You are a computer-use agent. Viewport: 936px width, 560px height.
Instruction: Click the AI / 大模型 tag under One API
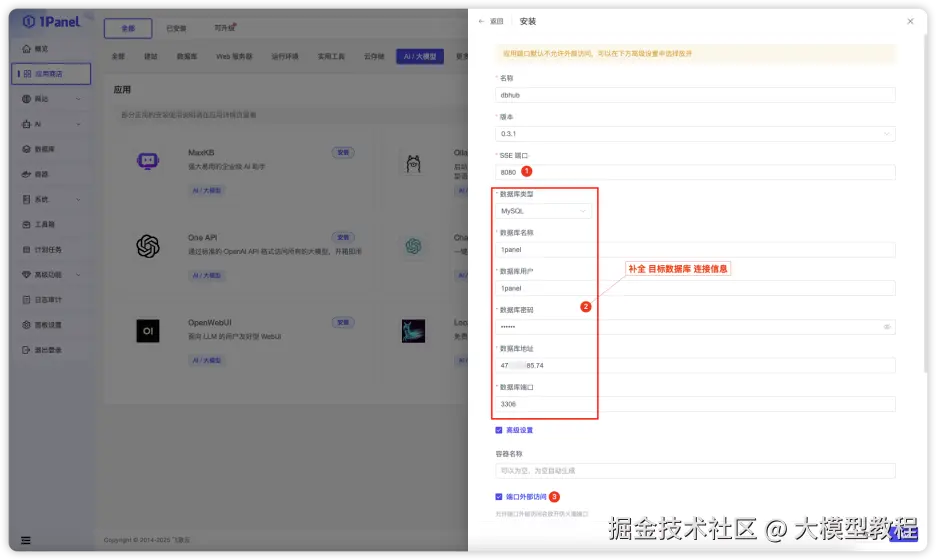[207, 275]
